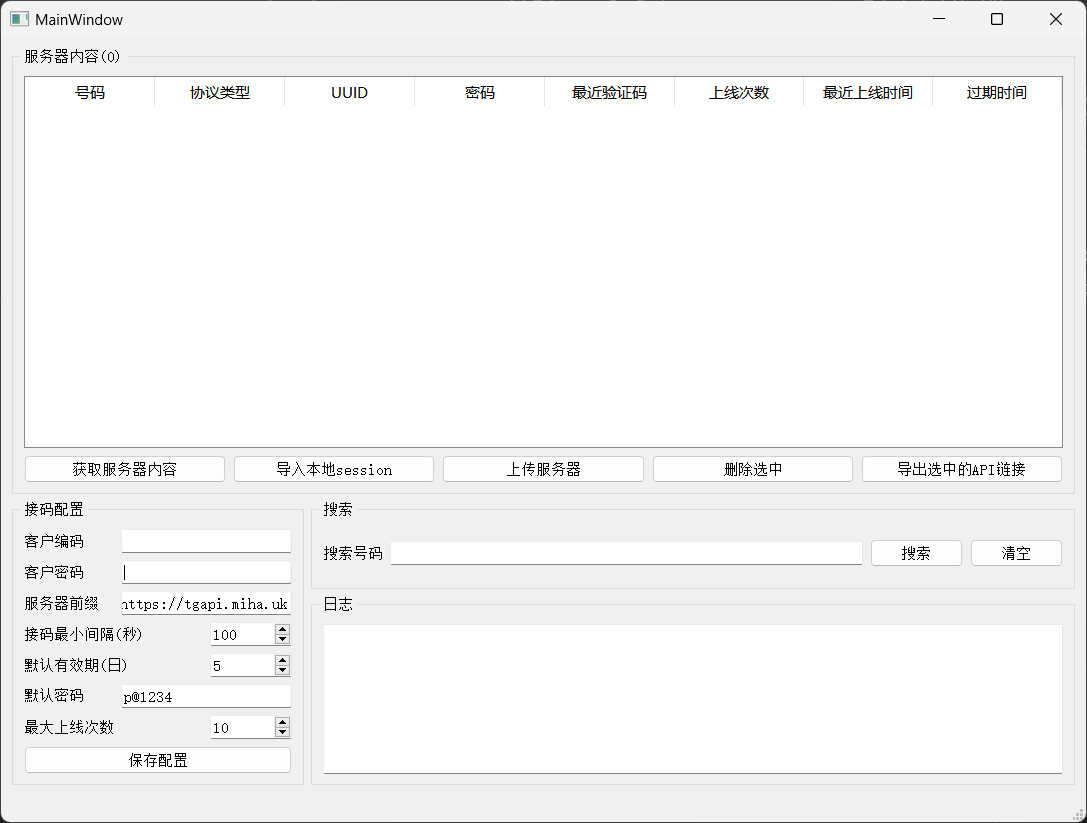Click 导出选中的API链接 button

[961, 469]
